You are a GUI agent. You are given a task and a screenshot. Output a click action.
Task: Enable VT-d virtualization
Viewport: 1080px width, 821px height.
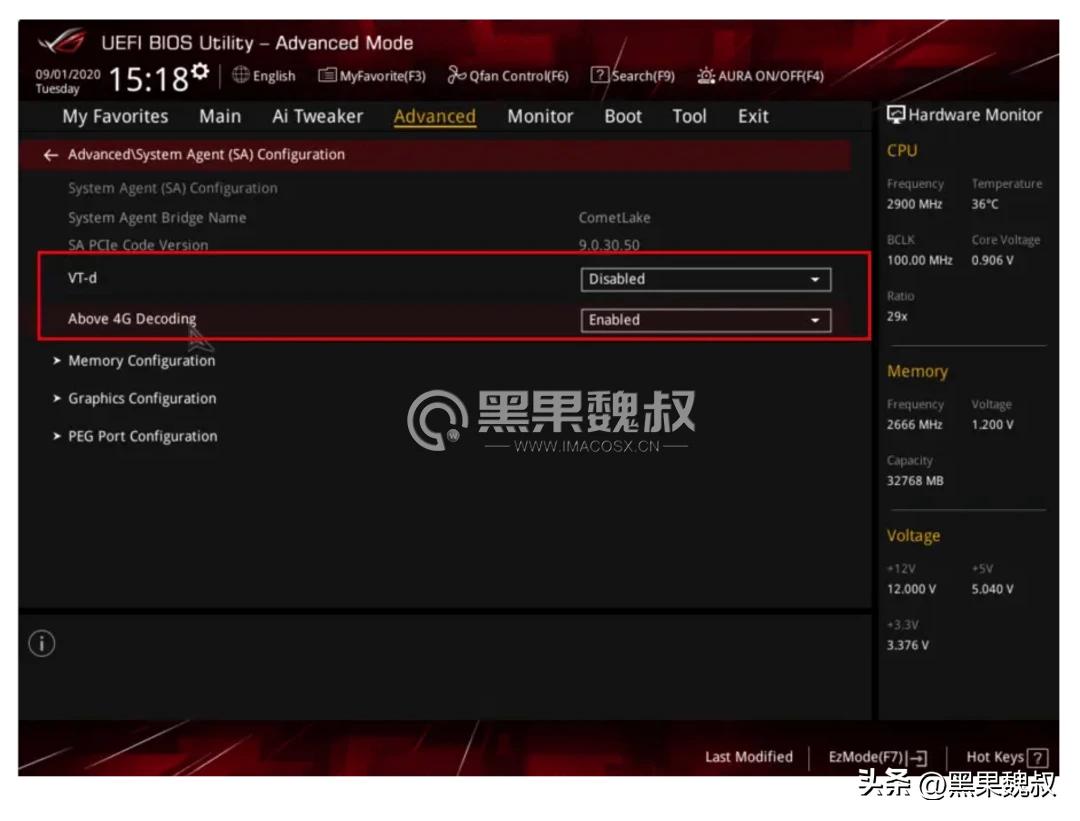pos(706,279)
